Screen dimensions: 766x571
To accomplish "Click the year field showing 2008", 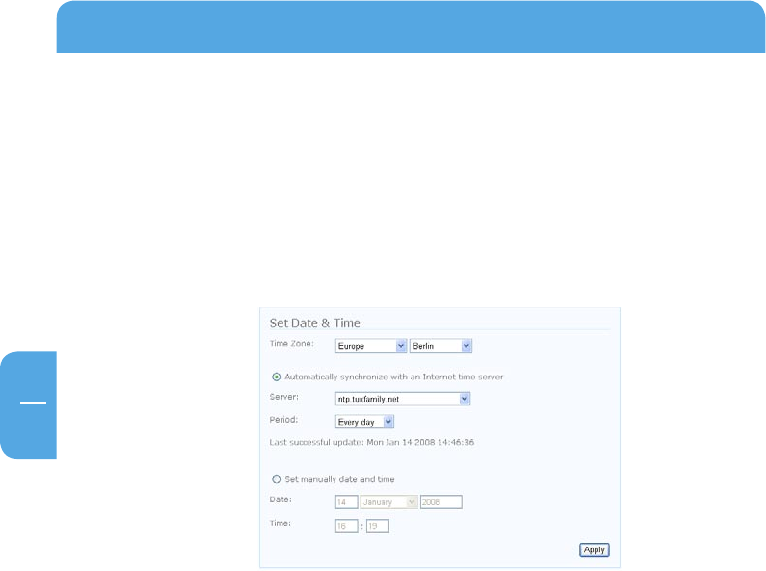I will [x=441, y=502].
